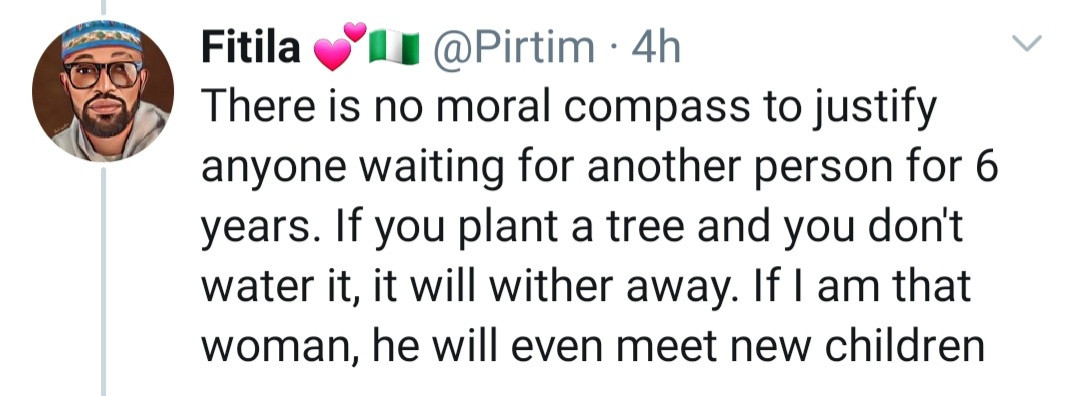Click the @Pirtim handle
This screenshot has height=396, width=1080.
(512, 49)
